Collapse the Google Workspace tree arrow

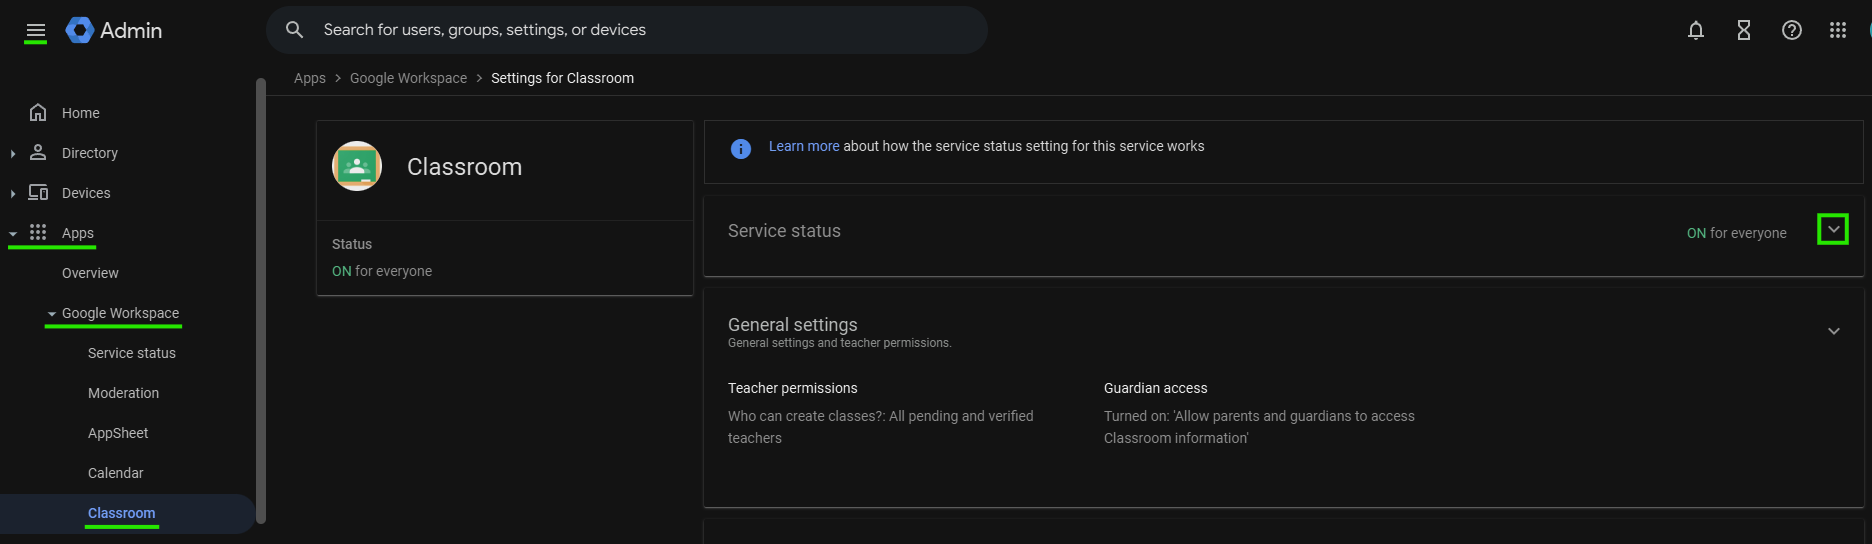tap(52, 314)
